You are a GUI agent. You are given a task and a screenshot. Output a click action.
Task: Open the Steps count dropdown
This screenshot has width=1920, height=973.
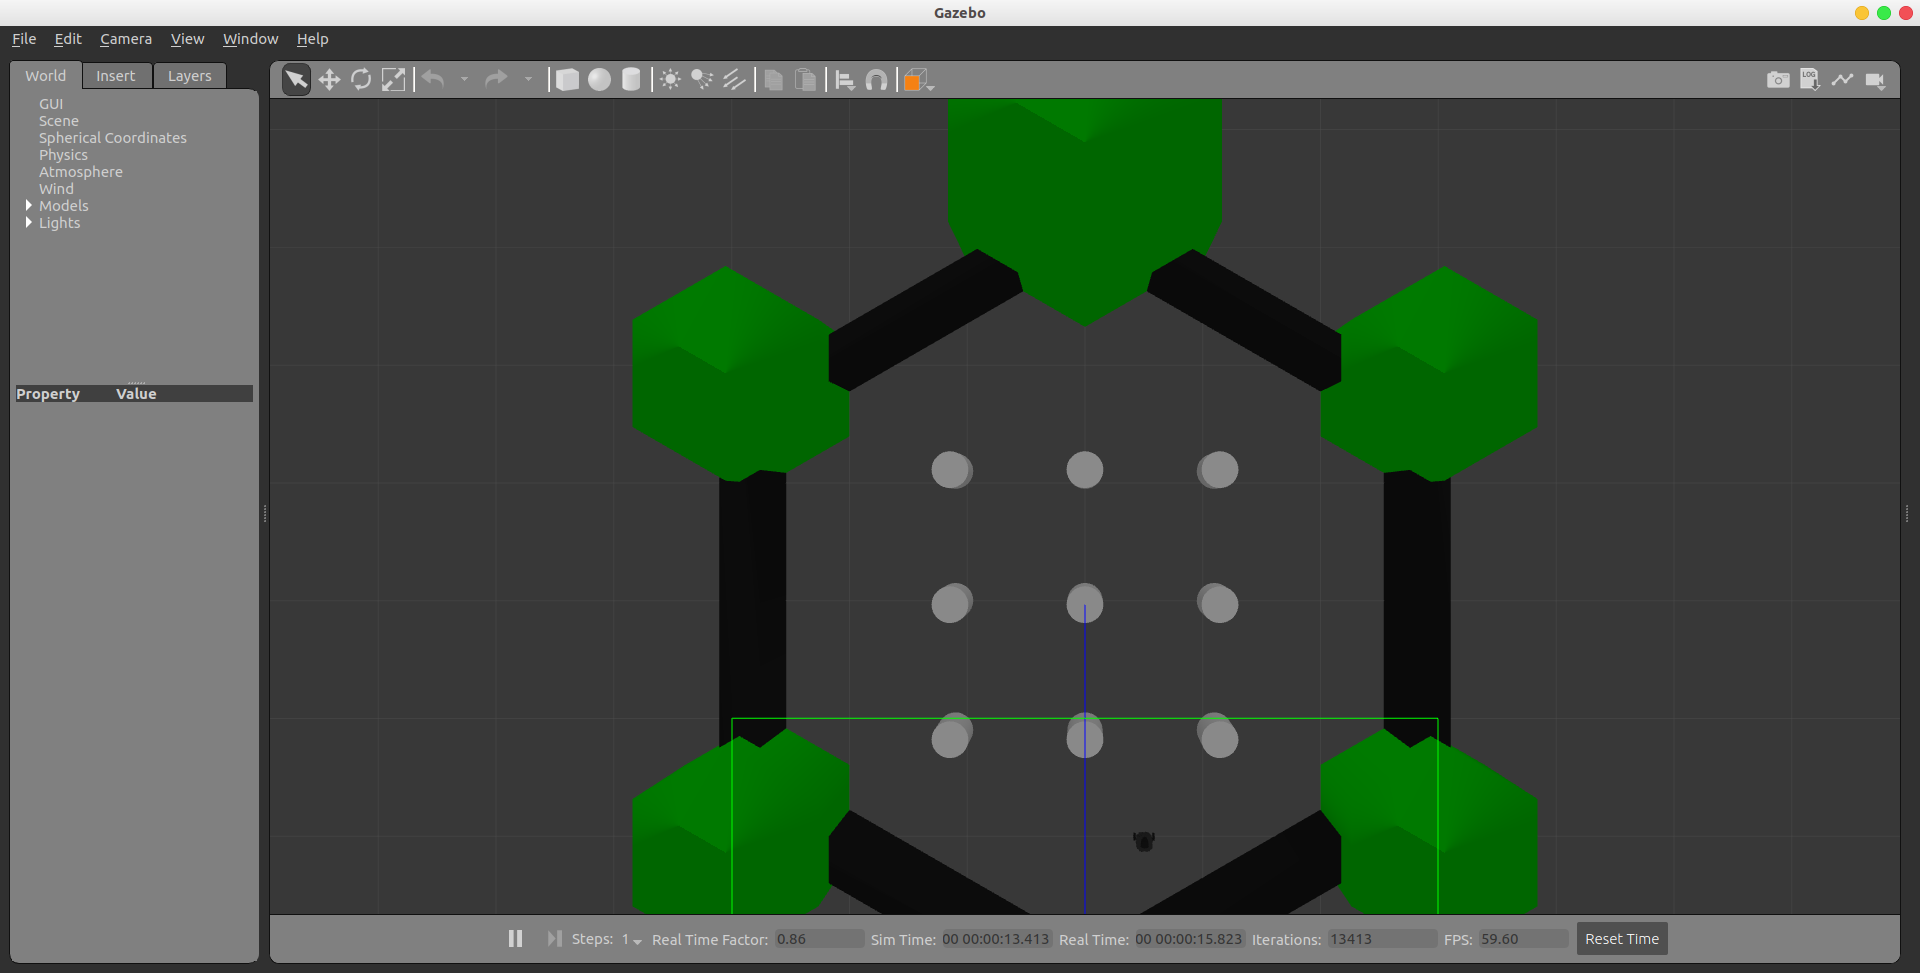point(636,941)
